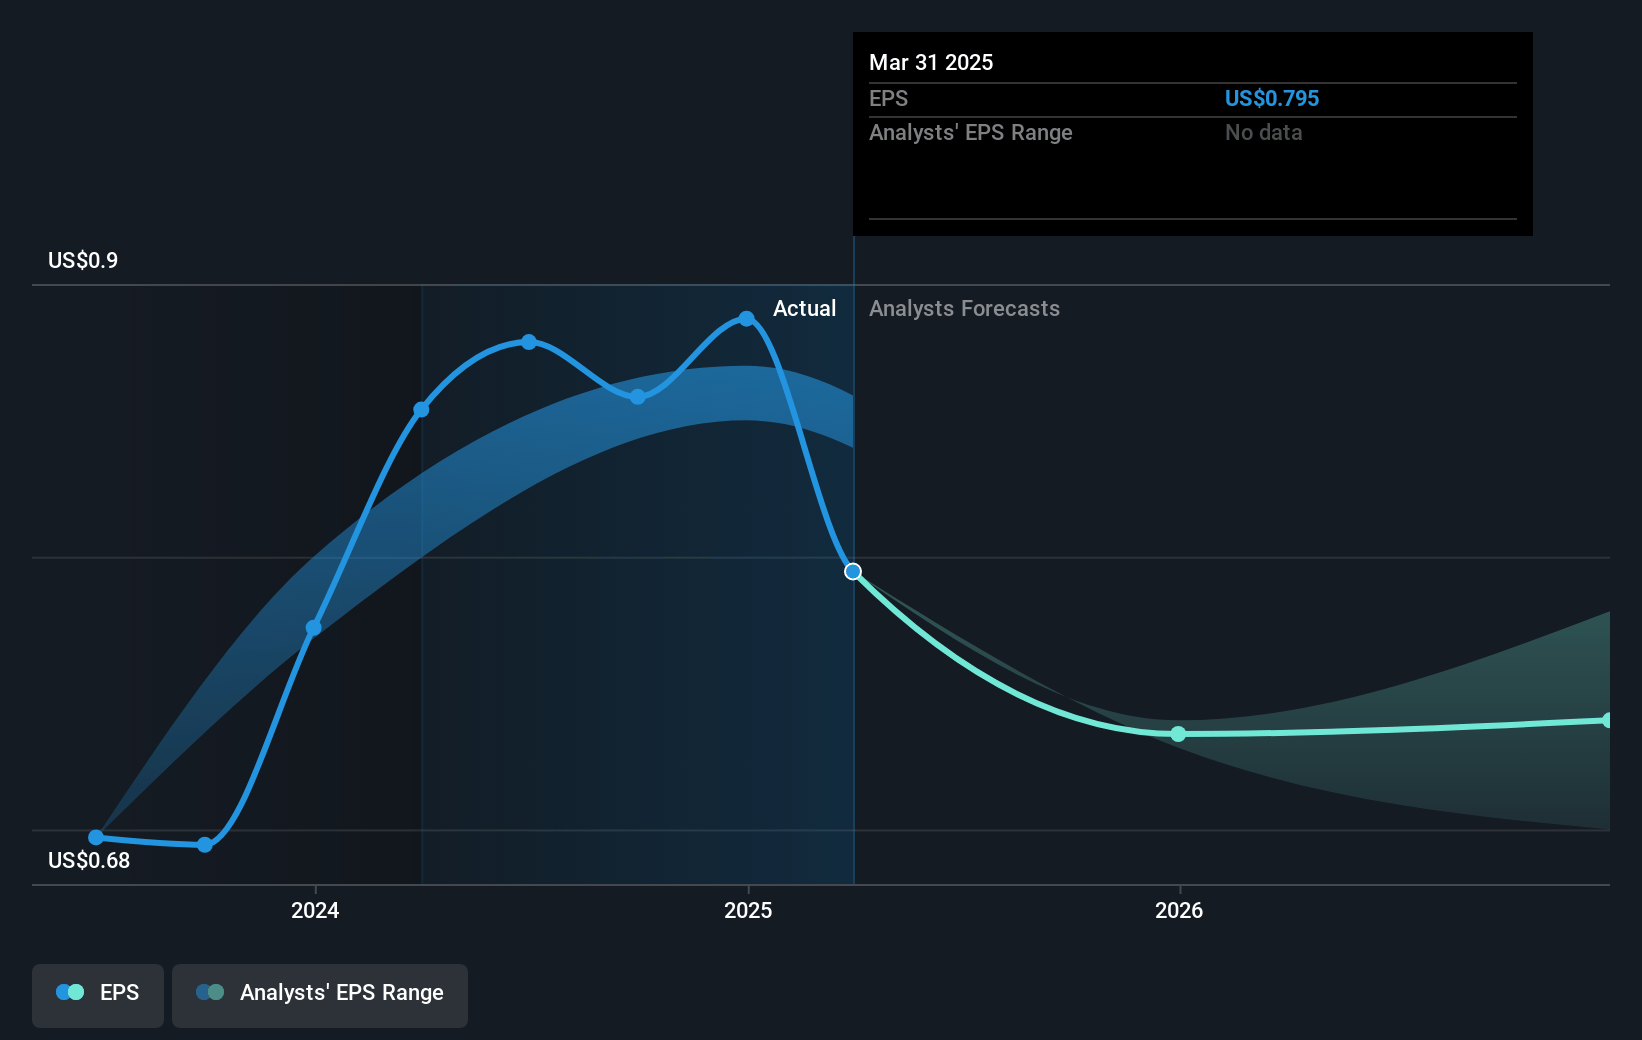Click the No data value in tooltip
Screen dimensions: 1642x1040
coord(1264,132)
